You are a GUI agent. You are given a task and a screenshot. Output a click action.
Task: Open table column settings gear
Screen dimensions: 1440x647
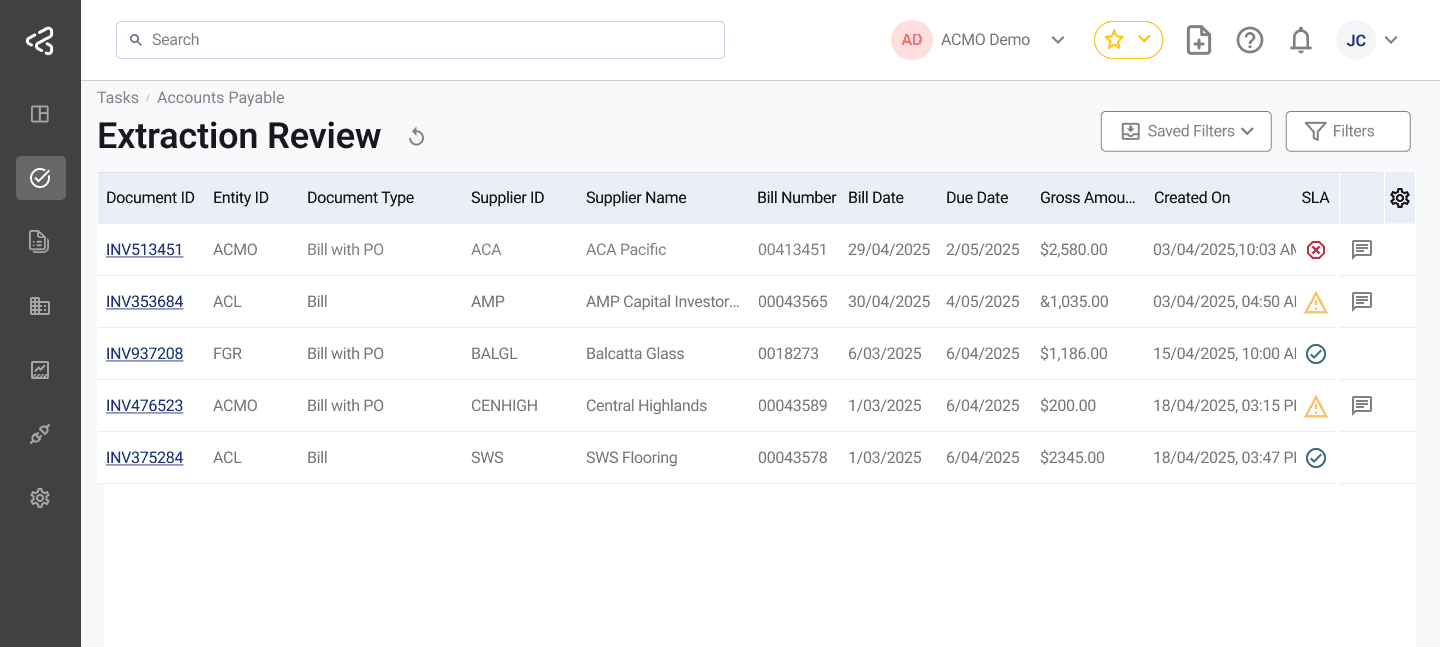pyautogui.click(x=1400, y=198)
